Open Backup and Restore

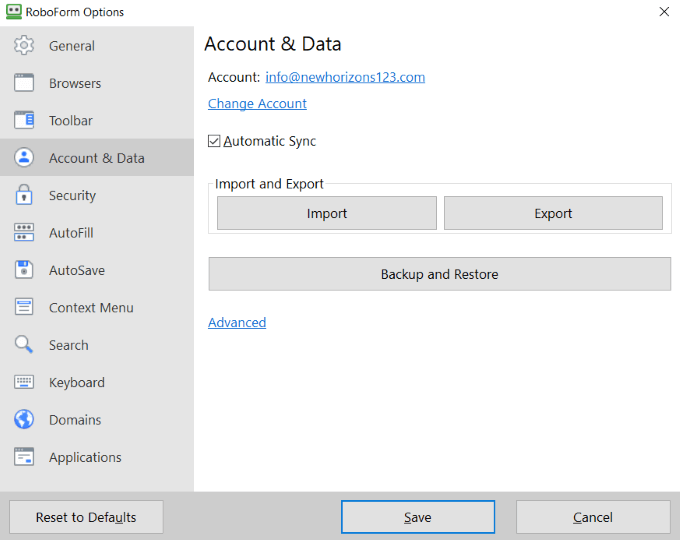[x=439, y=274]
